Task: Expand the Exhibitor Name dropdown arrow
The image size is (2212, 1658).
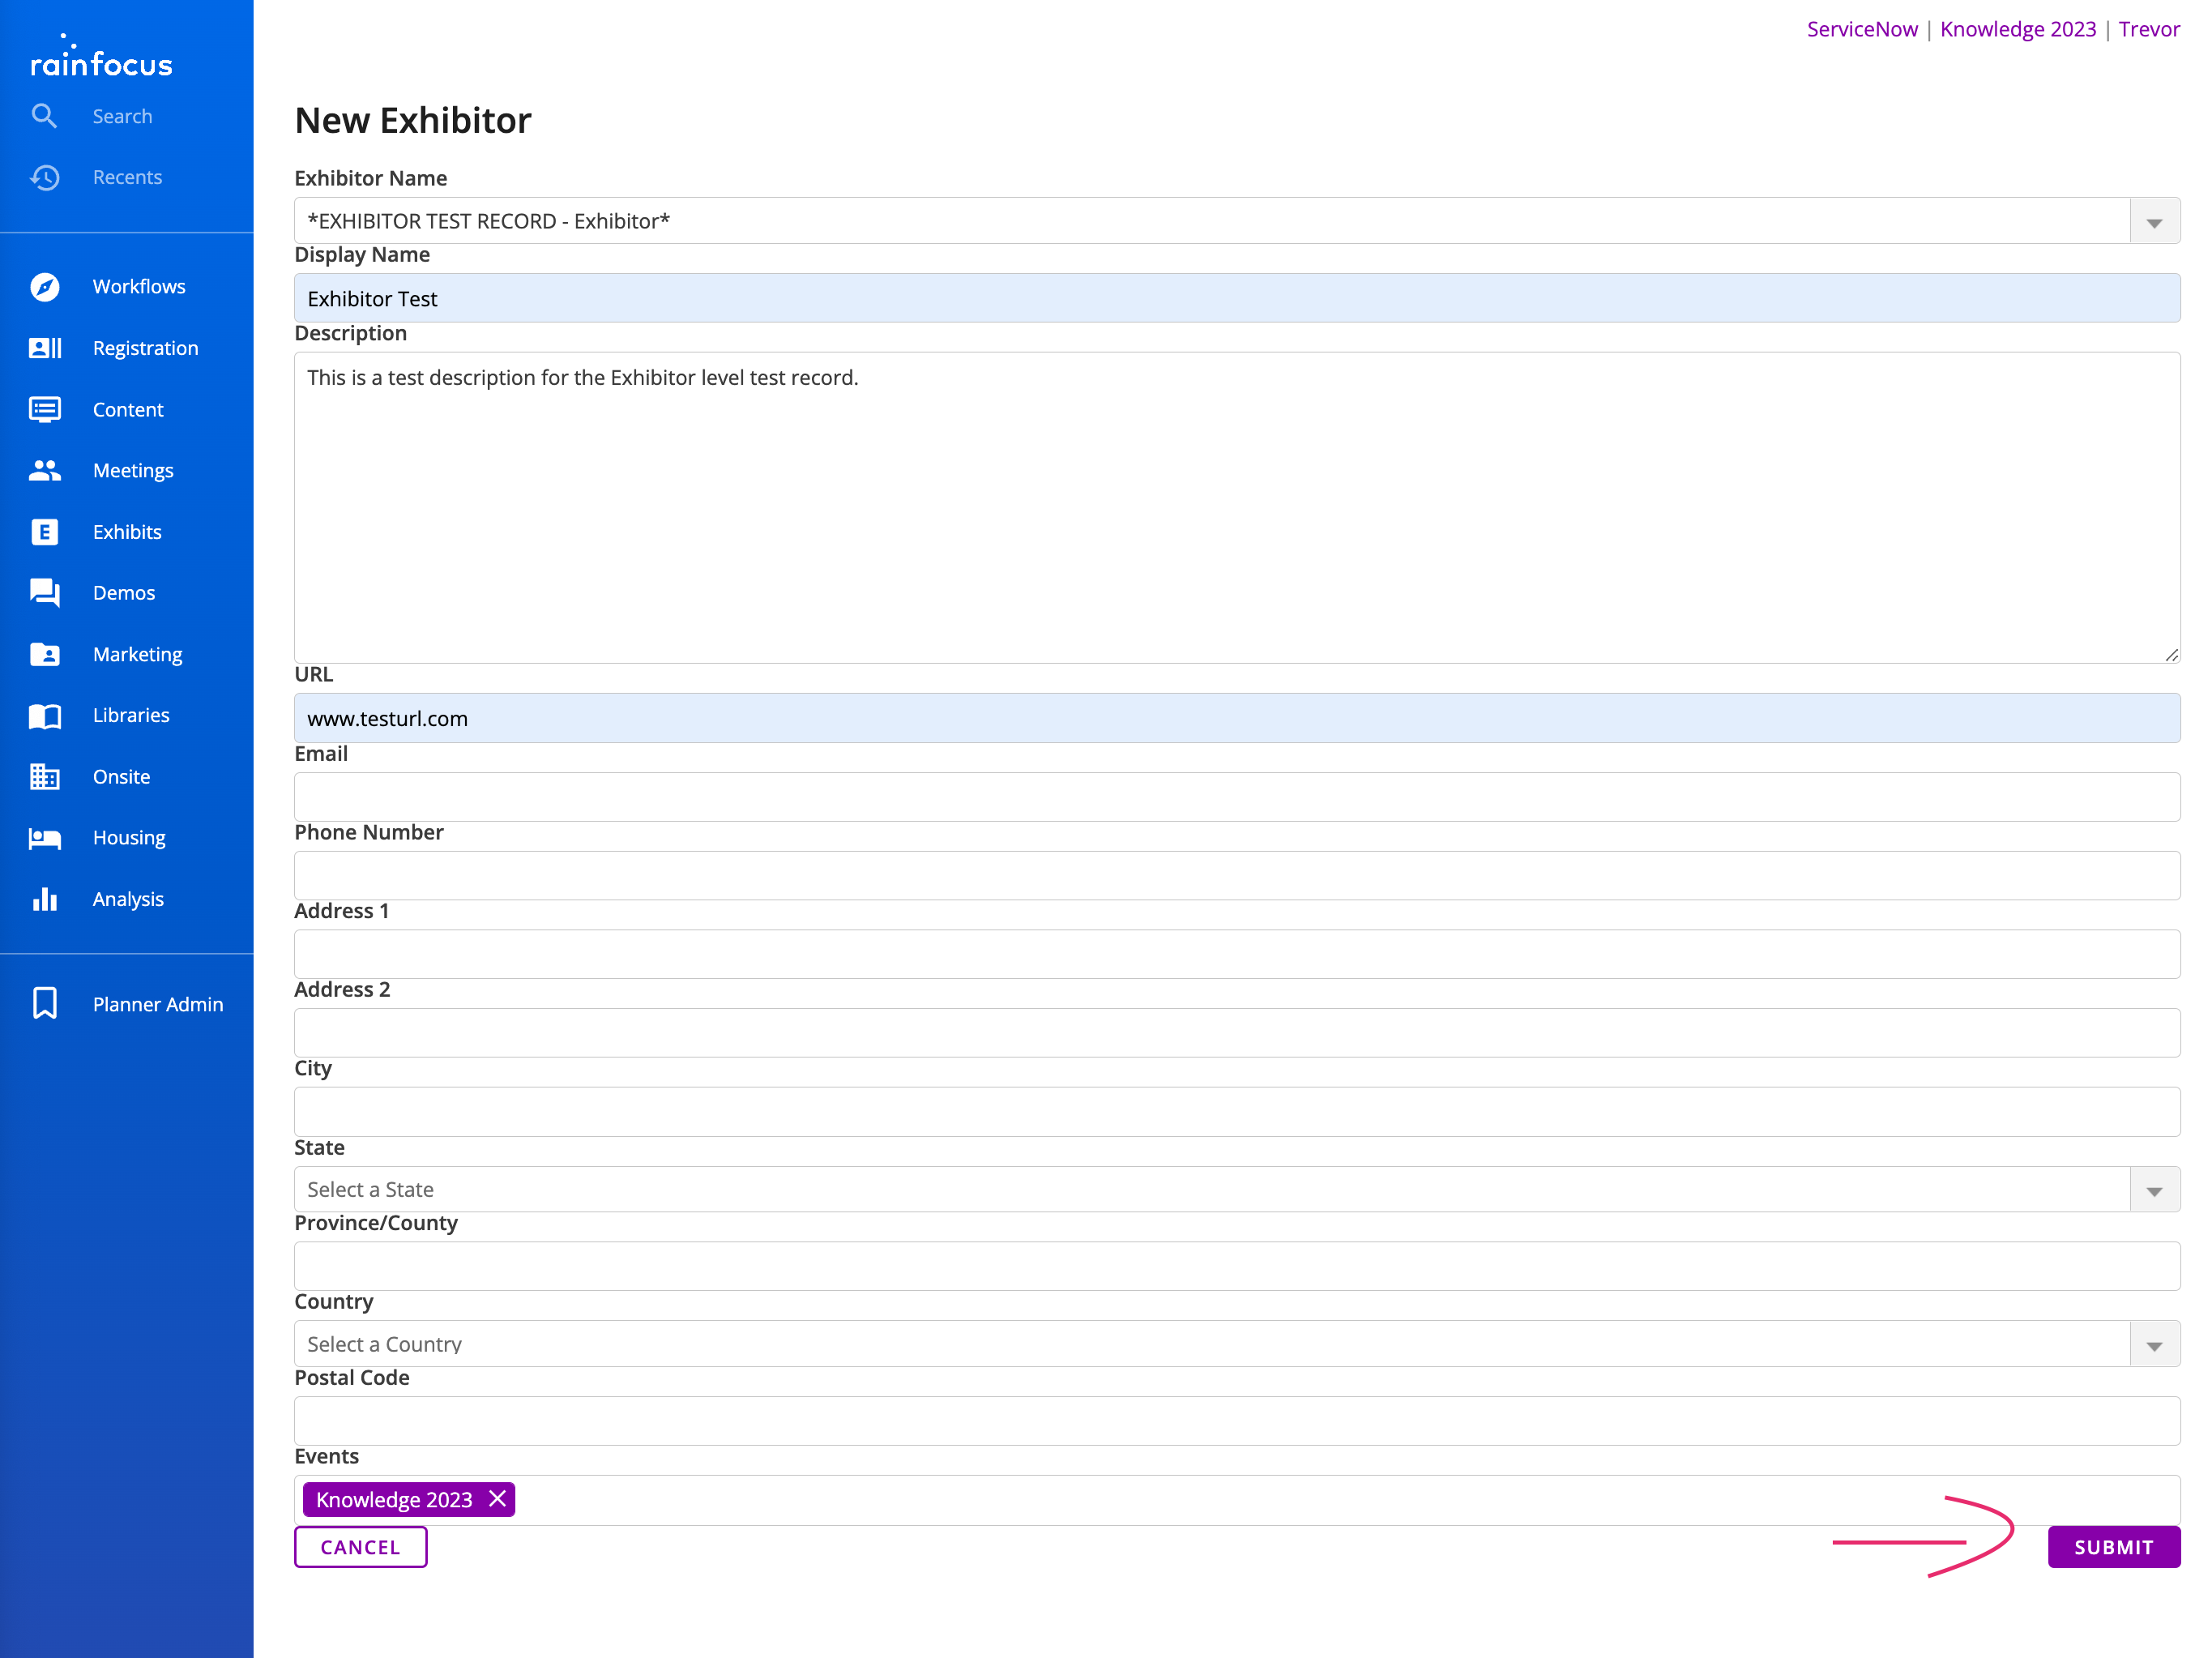Action: 2154,222
